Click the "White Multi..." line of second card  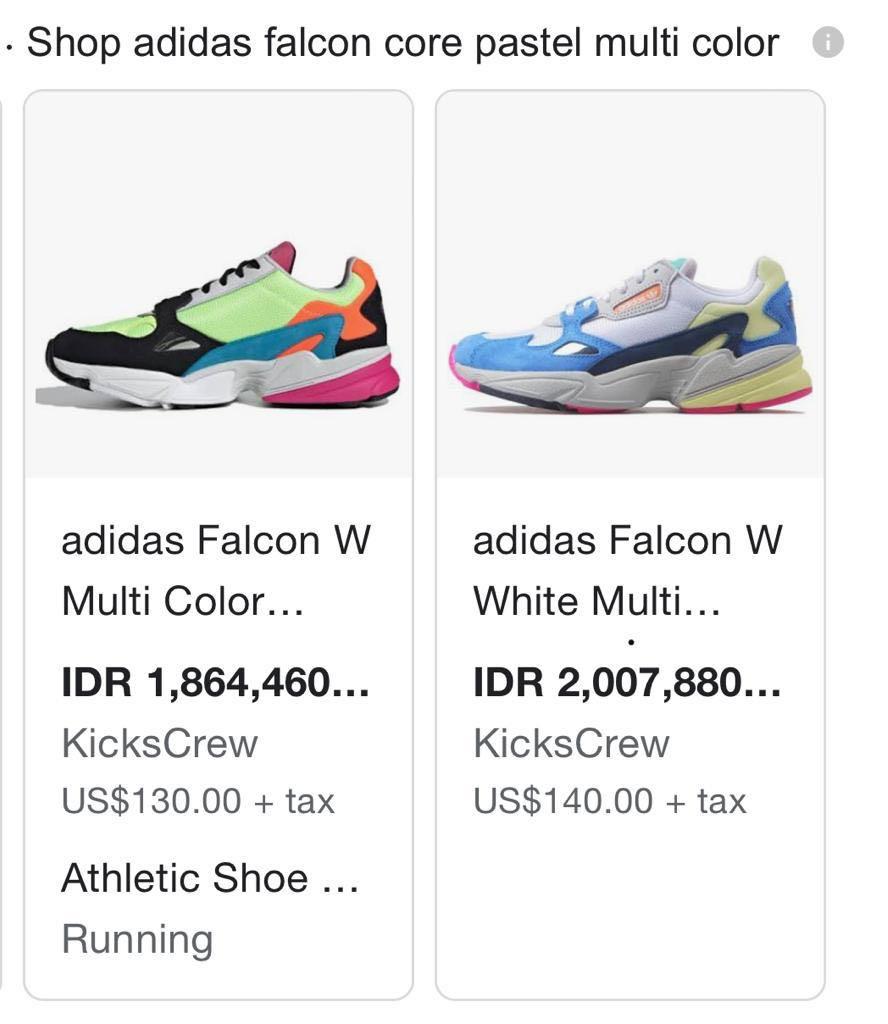click(597, 601)
